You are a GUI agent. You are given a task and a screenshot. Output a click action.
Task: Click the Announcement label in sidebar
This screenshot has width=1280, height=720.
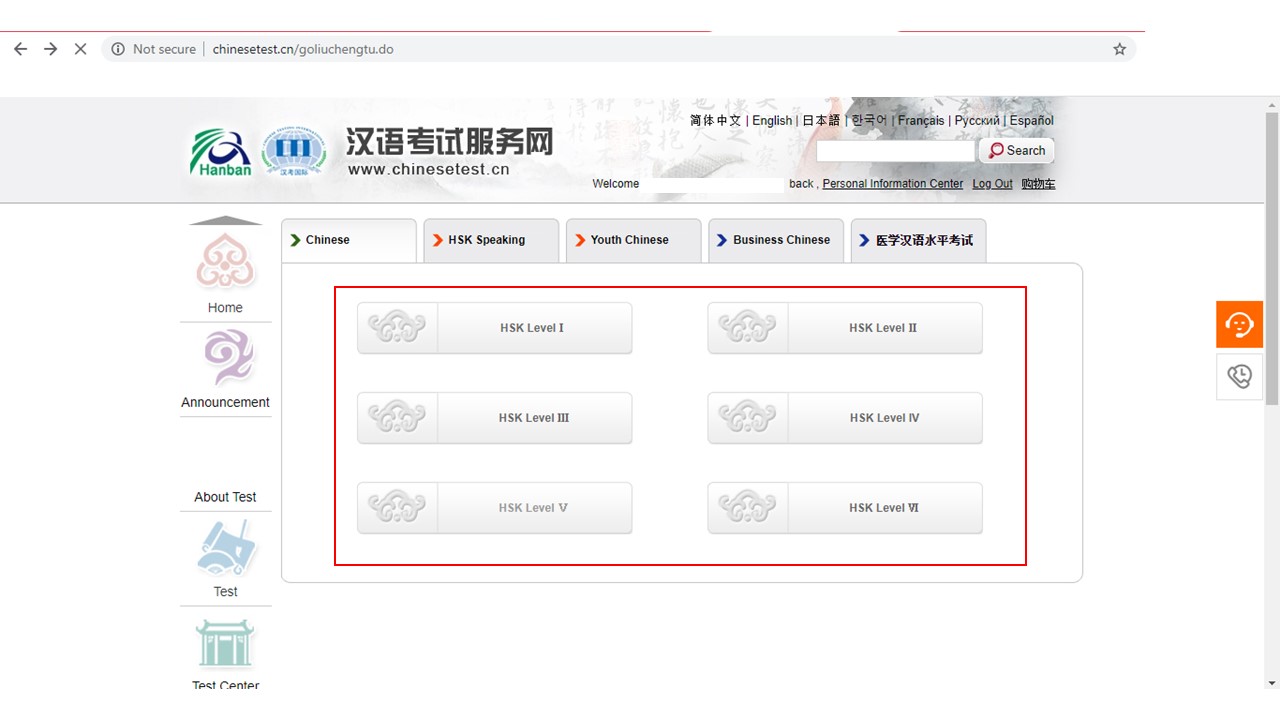225,402
